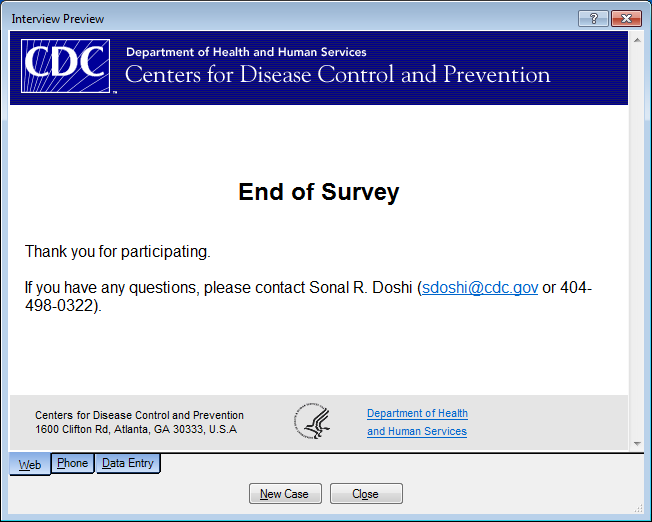The height and width of the screenshot is (522, 652).
Task: Click the scrollbar down arrow
Action: pos(636,443)
